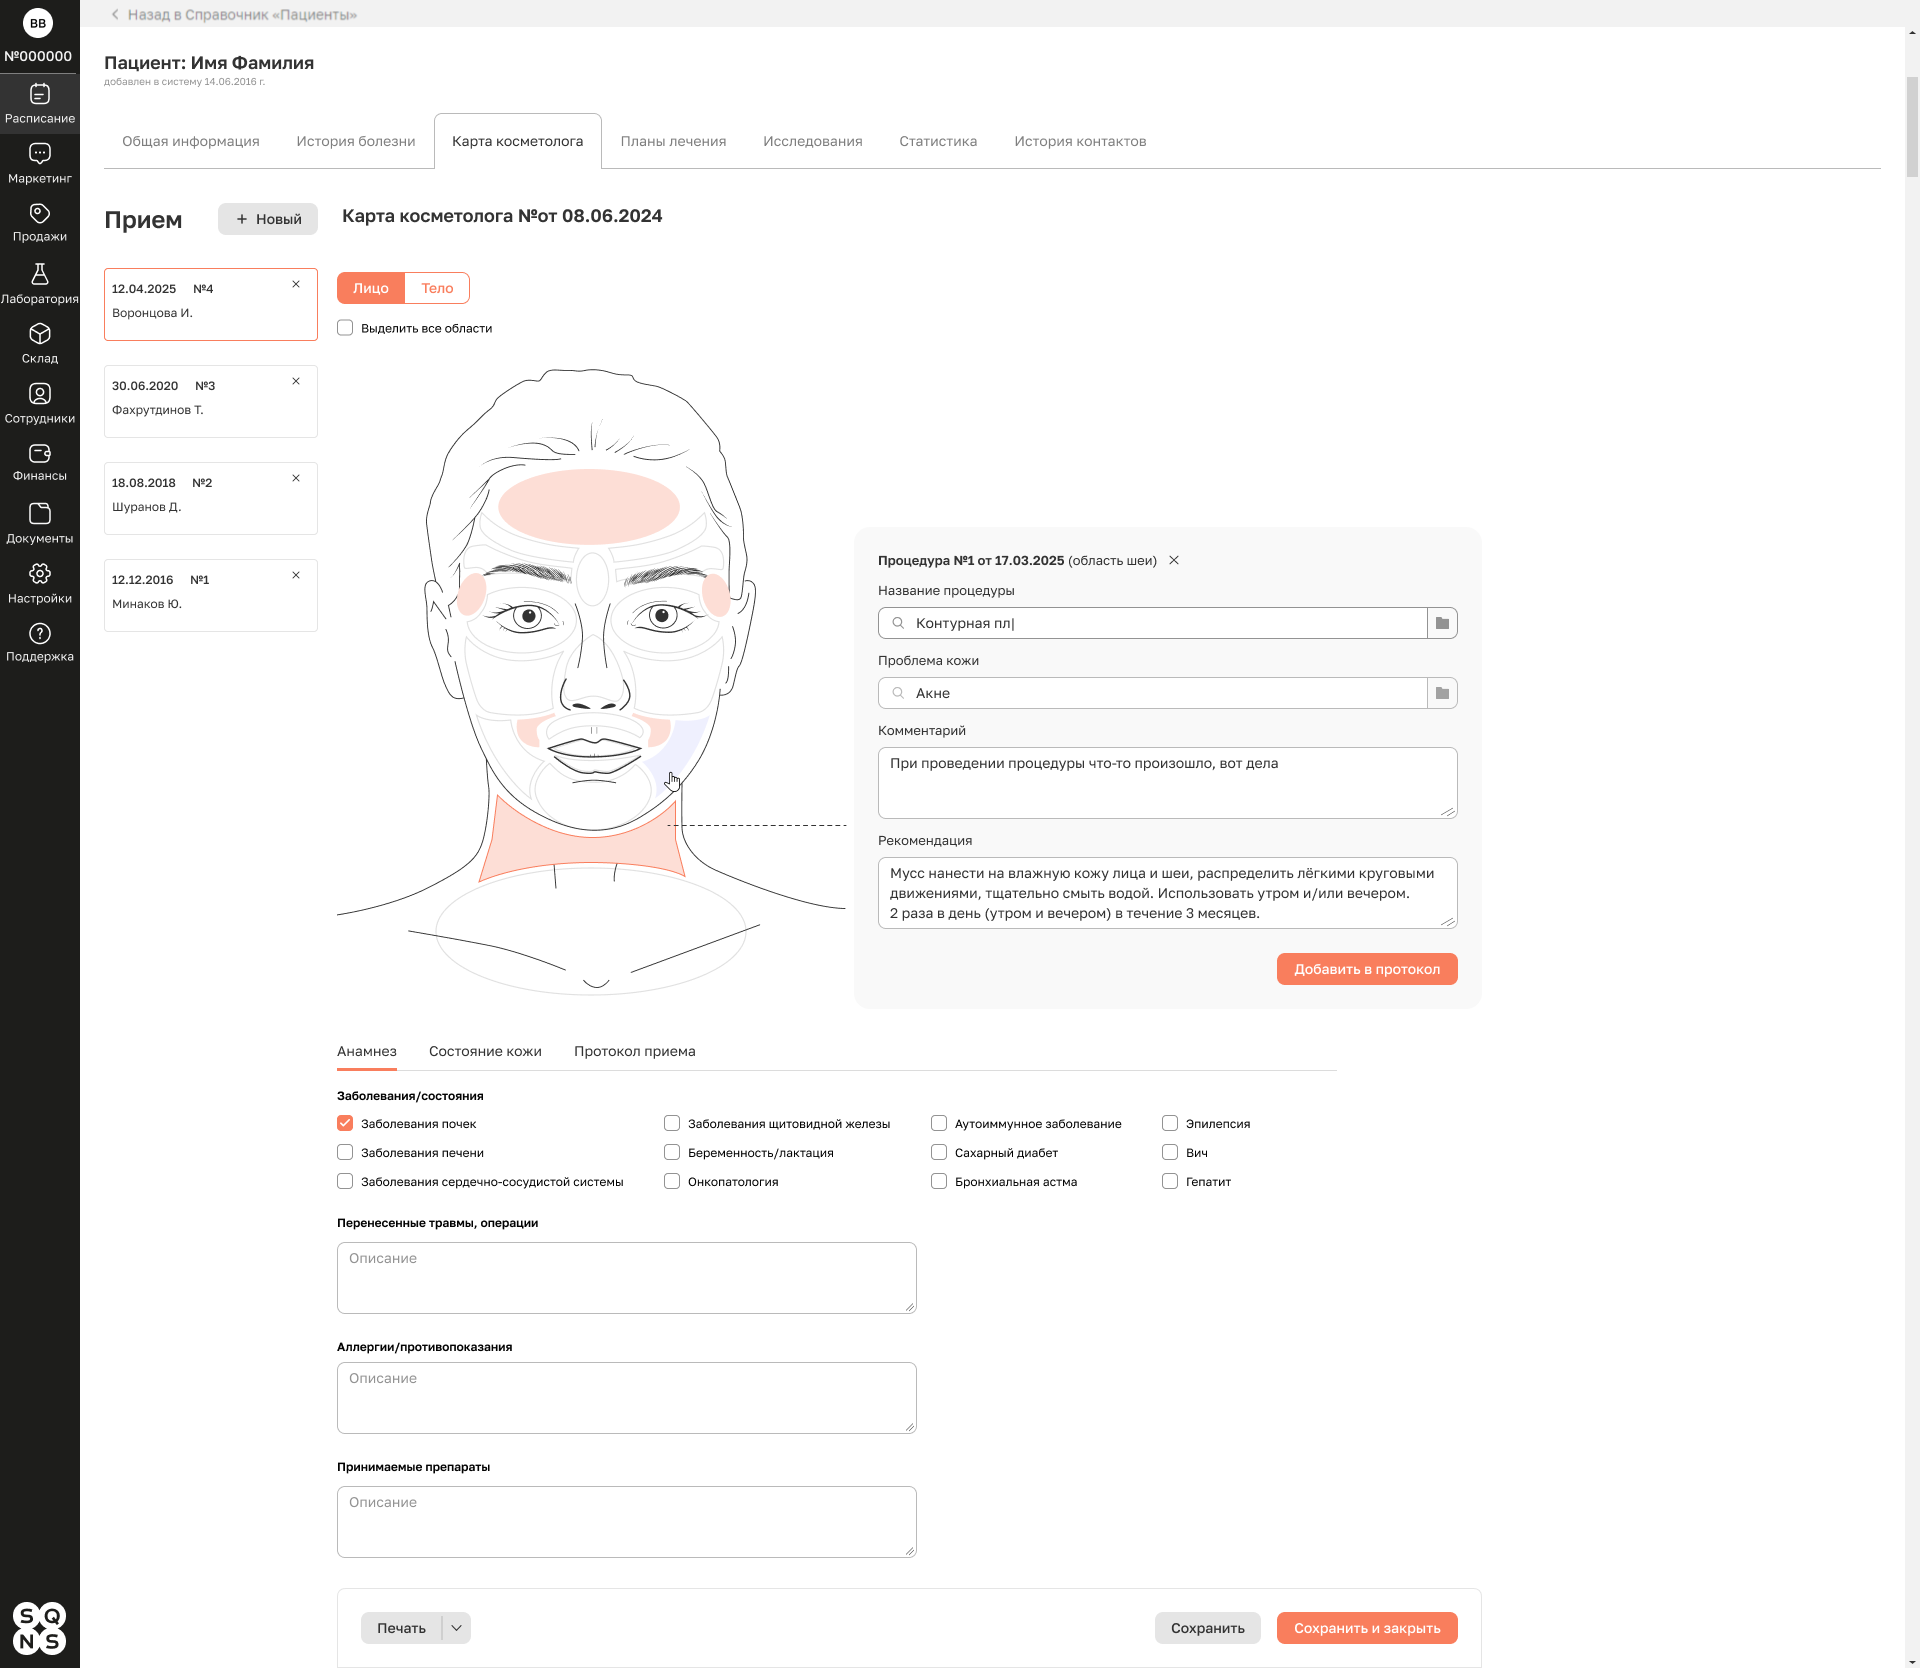Select the forehead zone on face diagram
The width and height of the screenshot is (1920, 1668).
[589, 507]
